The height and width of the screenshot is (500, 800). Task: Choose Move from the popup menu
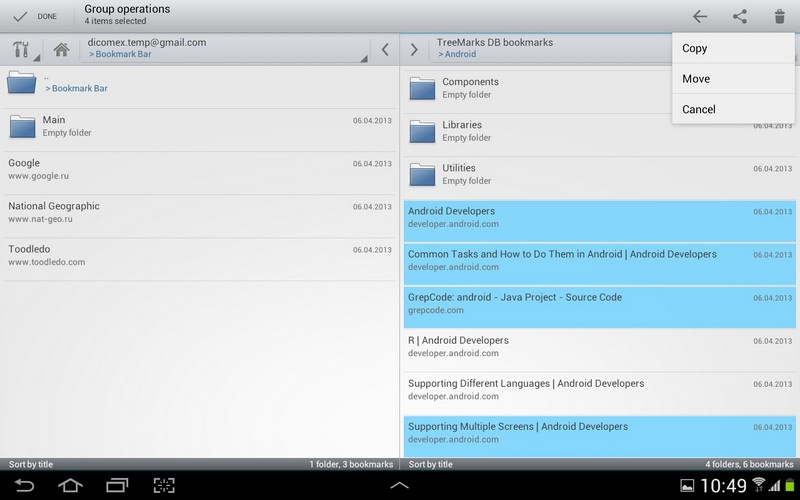click(x=733, y=79)
